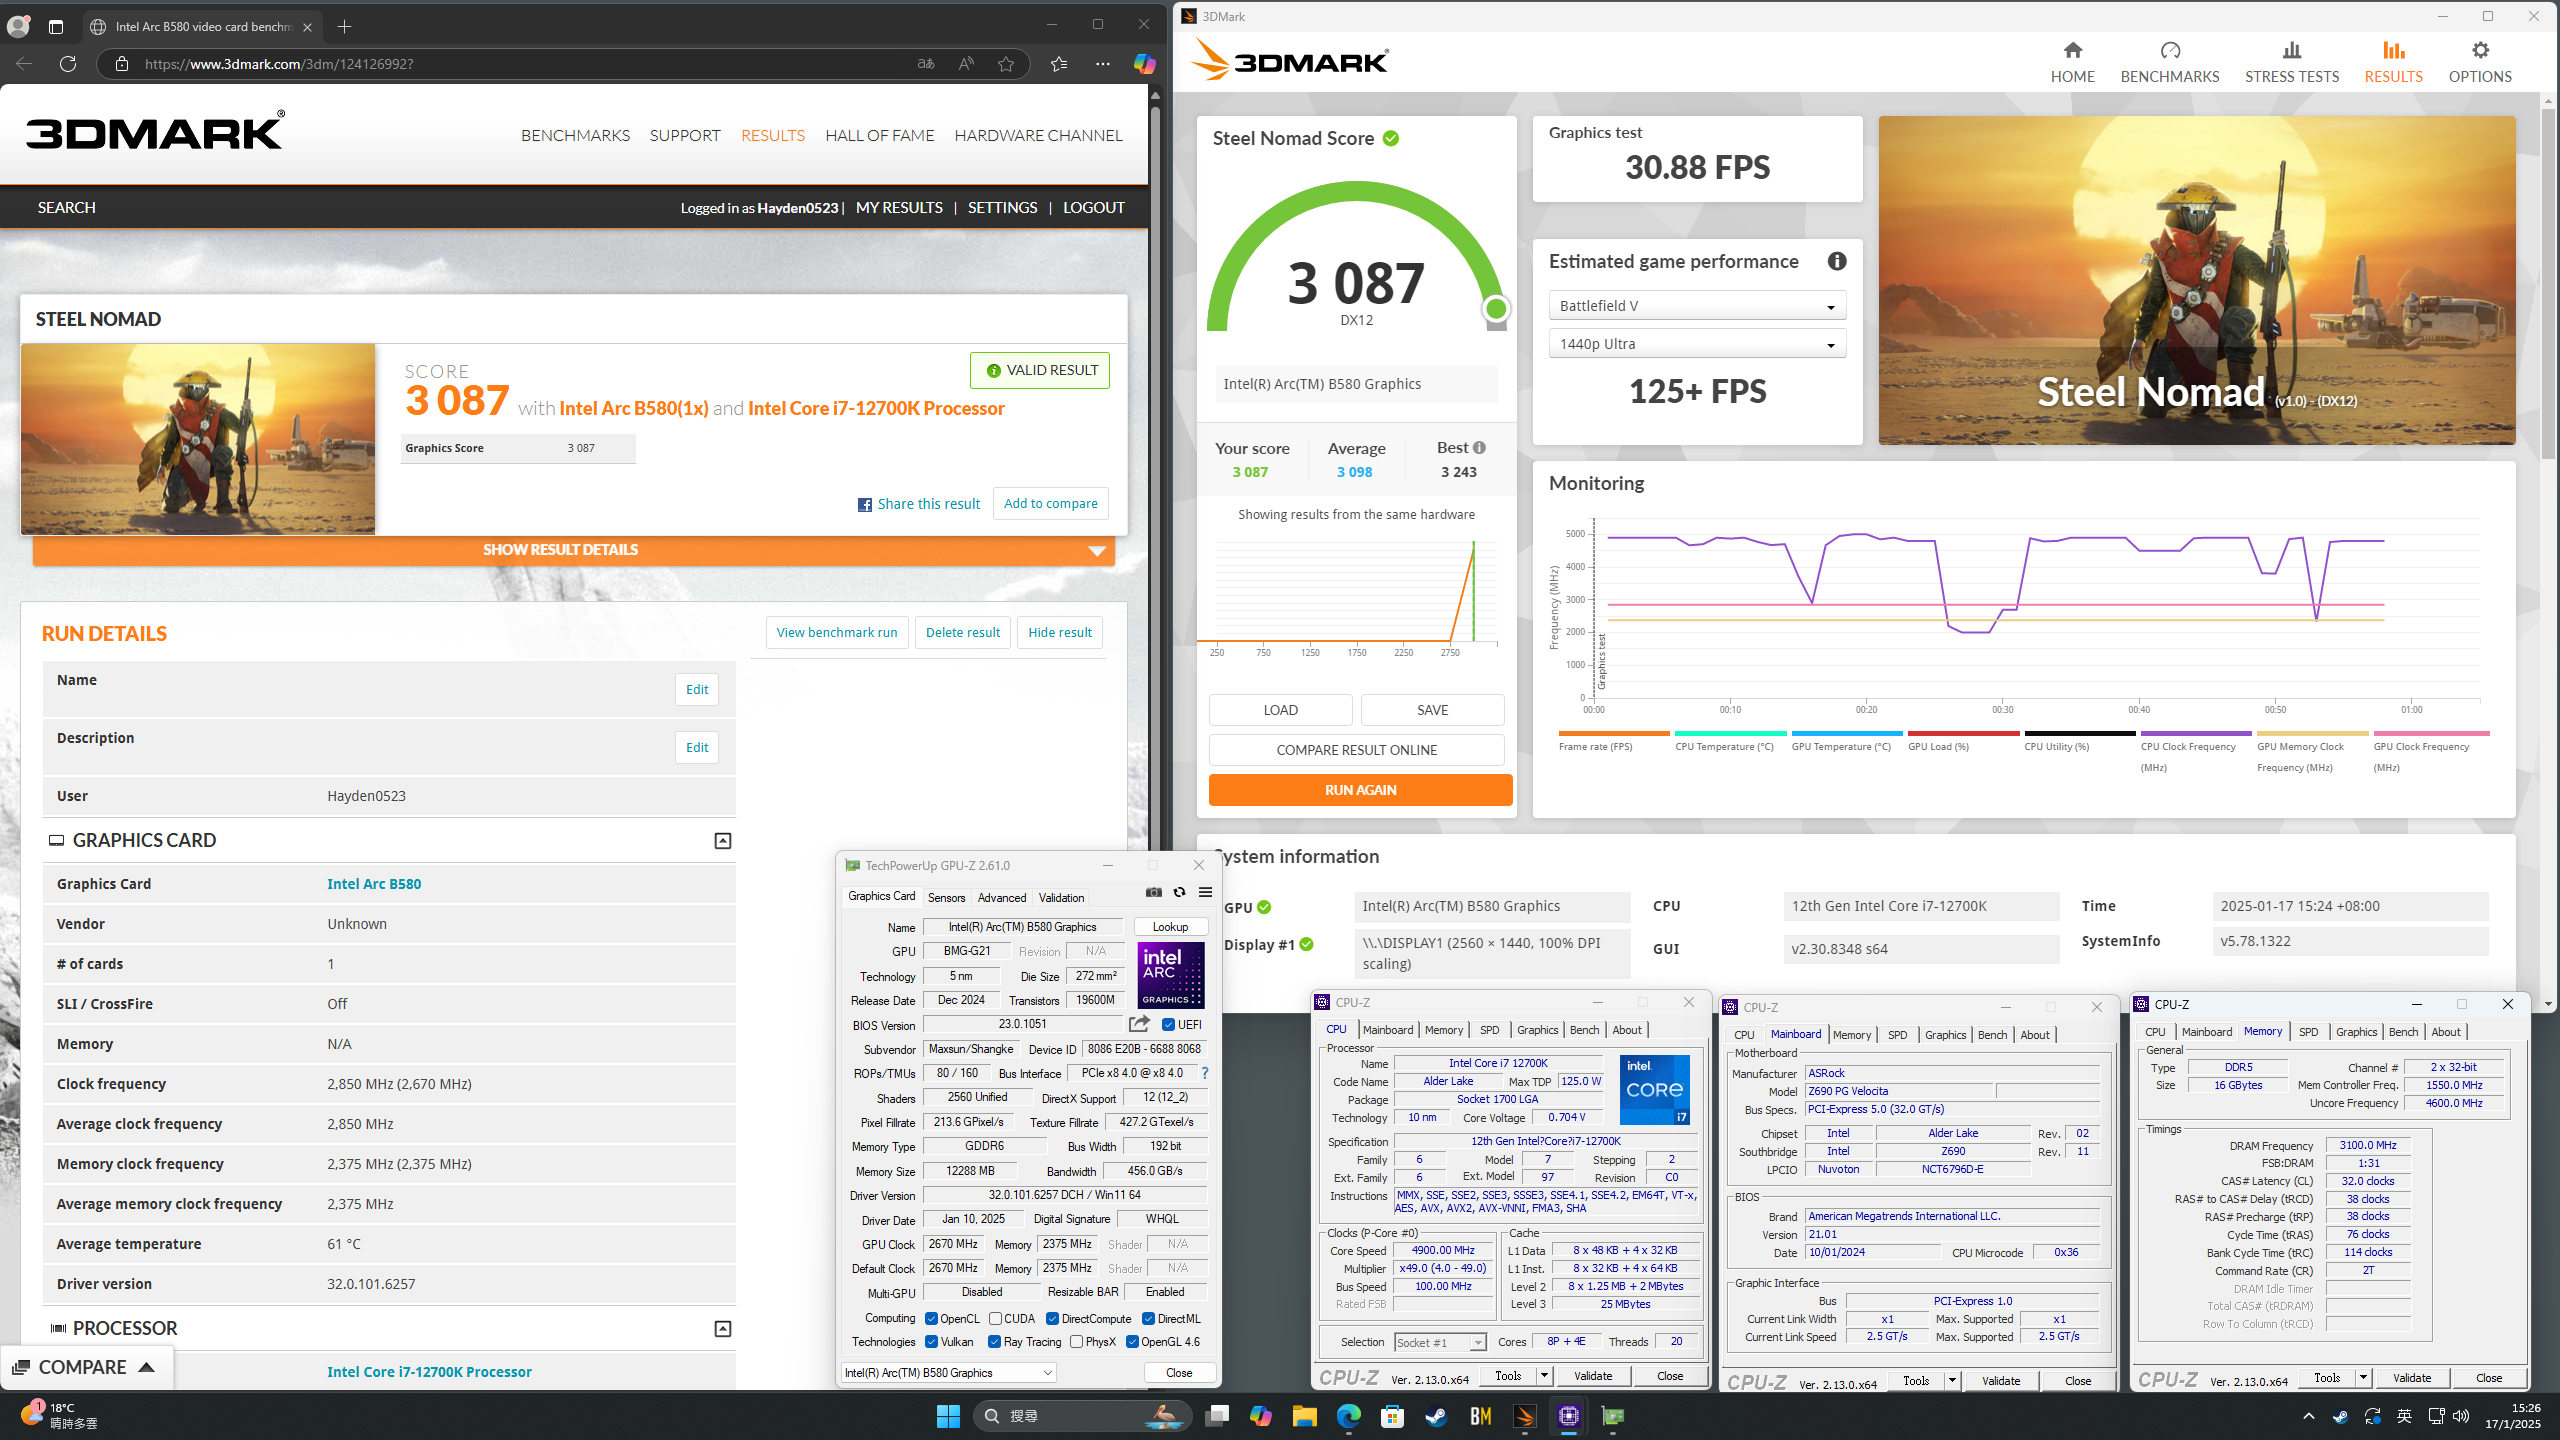Click the RUN AGAIN button
This screenshot has height=1440, width=2560.
coord(1360,790)
